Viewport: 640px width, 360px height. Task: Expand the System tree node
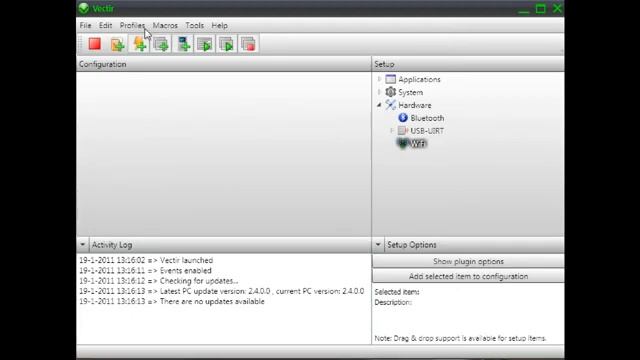379,92
